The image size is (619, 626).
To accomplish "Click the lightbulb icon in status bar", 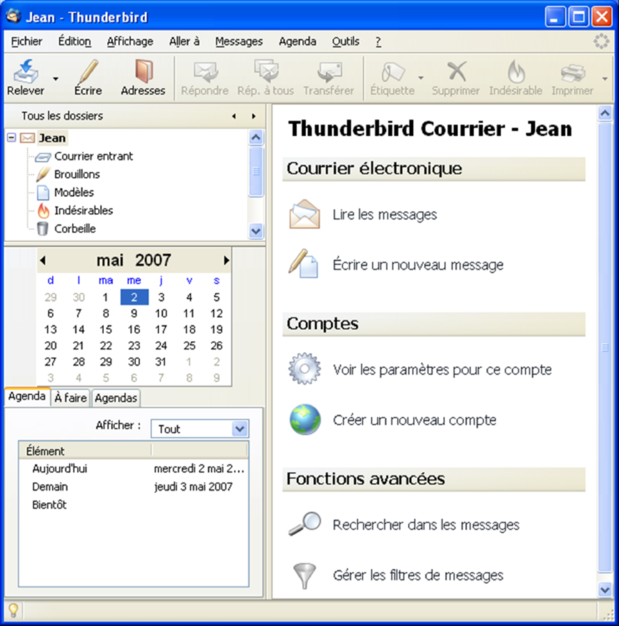I will [x=14, y=610].
